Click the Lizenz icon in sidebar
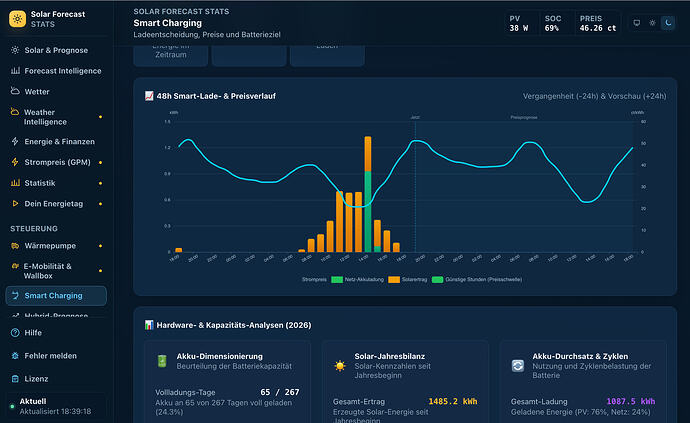Viewport: 690px width, 423px height. pyautogui.click(x=15, y=379)
